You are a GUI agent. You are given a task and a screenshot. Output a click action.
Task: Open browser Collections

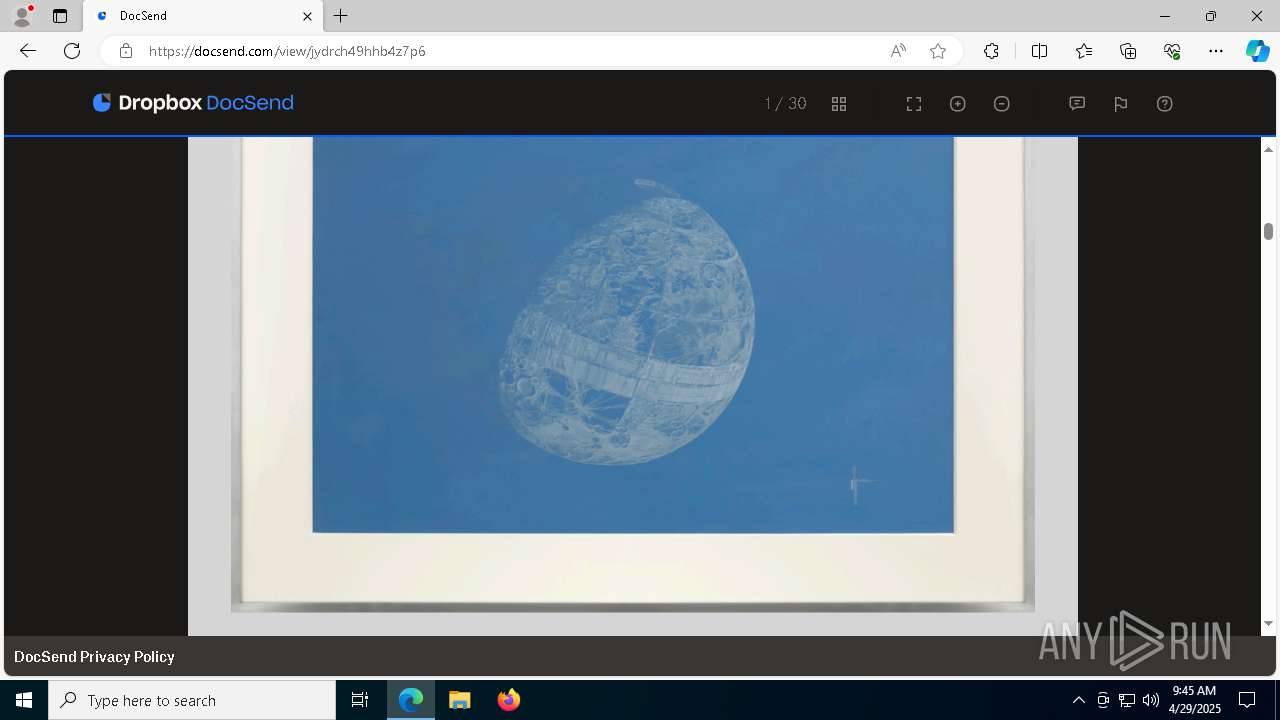pos(1128,51)
